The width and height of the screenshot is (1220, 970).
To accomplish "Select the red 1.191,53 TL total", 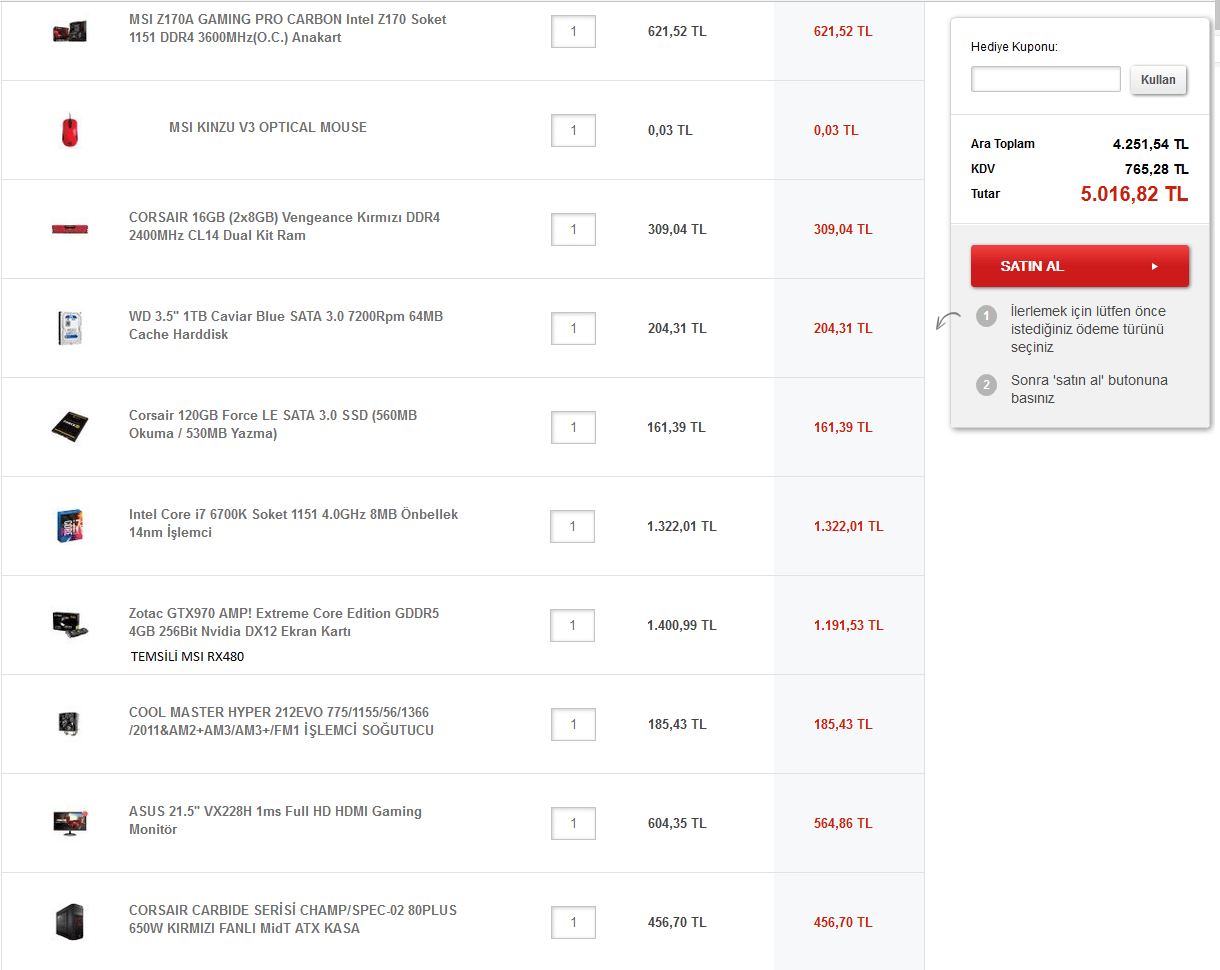I will (x=848, y=625).
